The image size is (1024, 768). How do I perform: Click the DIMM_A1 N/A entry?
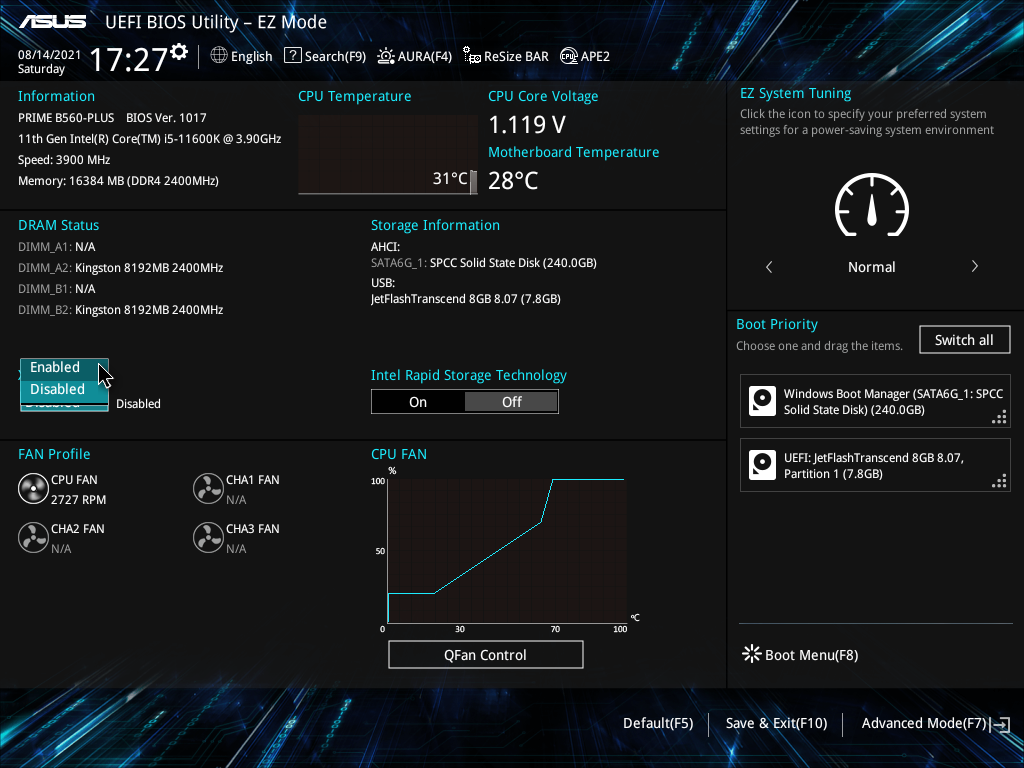[57, 247]
